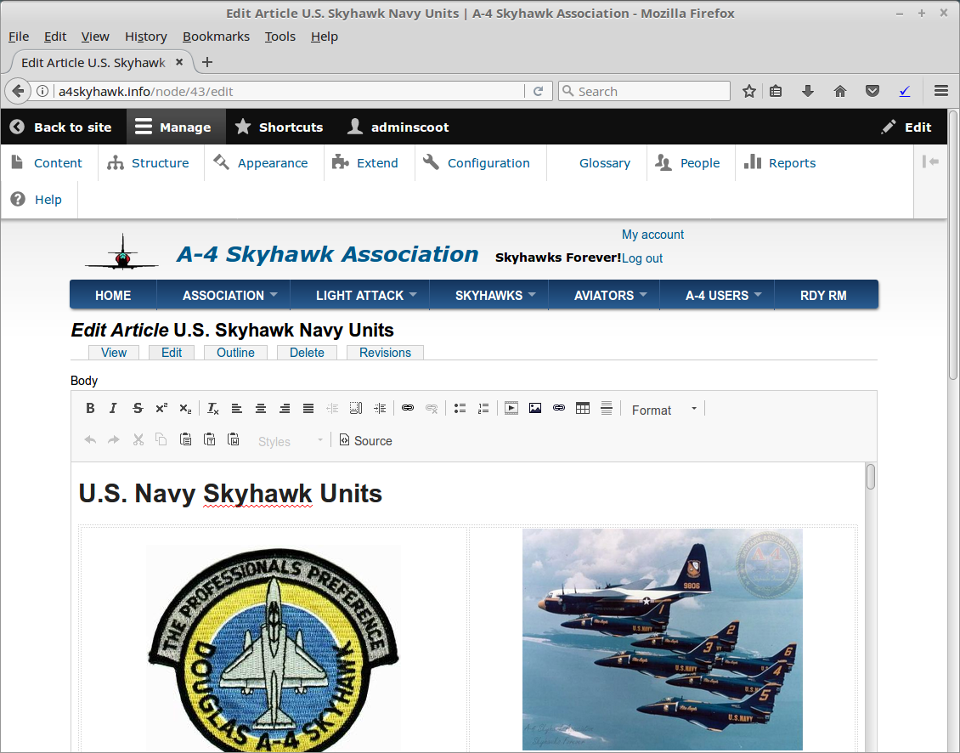Align text right
960x753 pixels.
point(284,408)
